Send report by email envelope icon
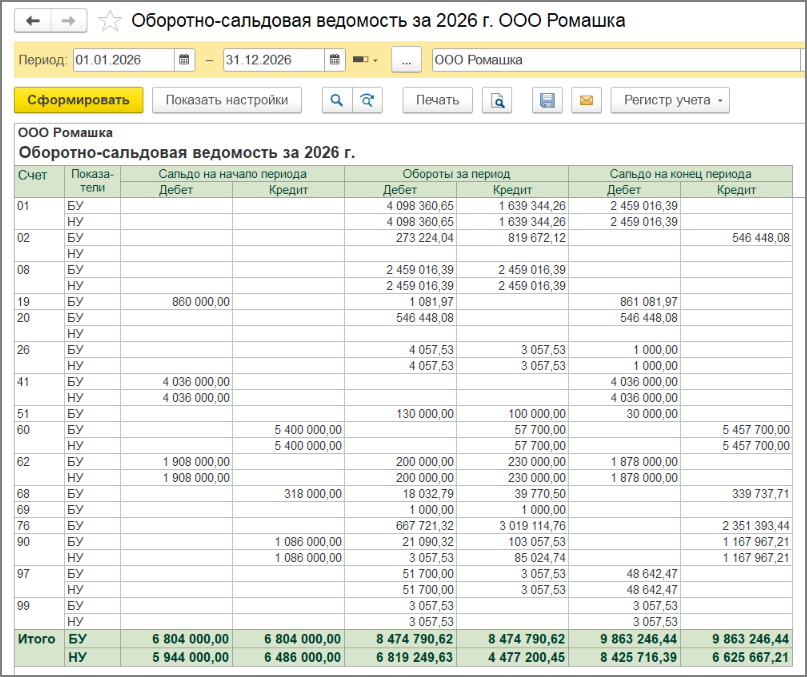The width and height of the screenshot is (807, 677). tap(586, 100)
